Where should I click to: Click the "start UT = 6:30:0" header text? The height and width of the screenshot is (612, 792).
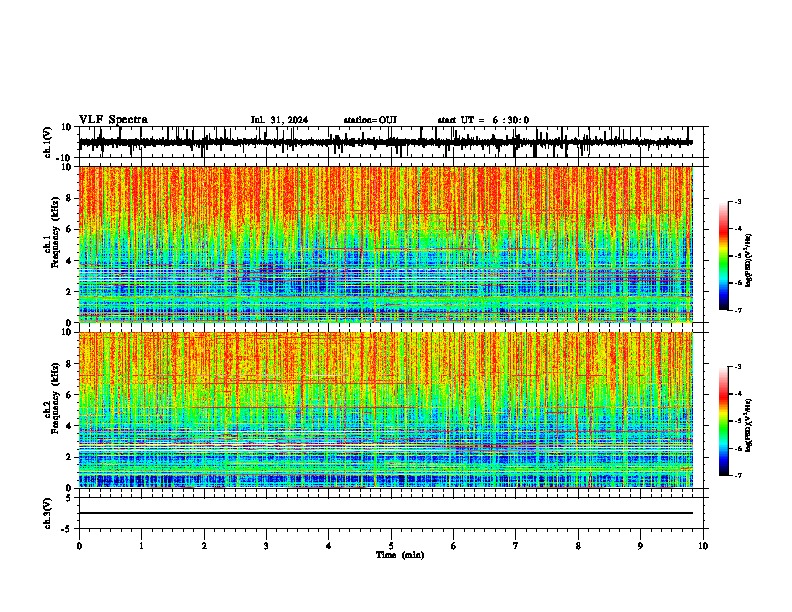[x=483, y=120]
